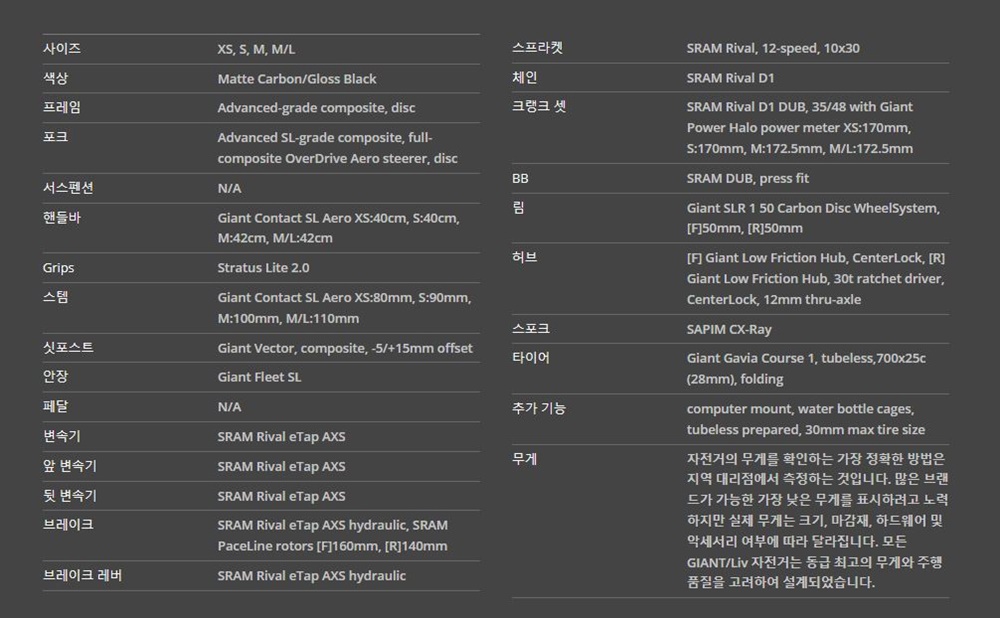Select the Matte Carbon/Gloss Black color text
This screenshot has width=1000, height=618.
click(x=297, y=79)
